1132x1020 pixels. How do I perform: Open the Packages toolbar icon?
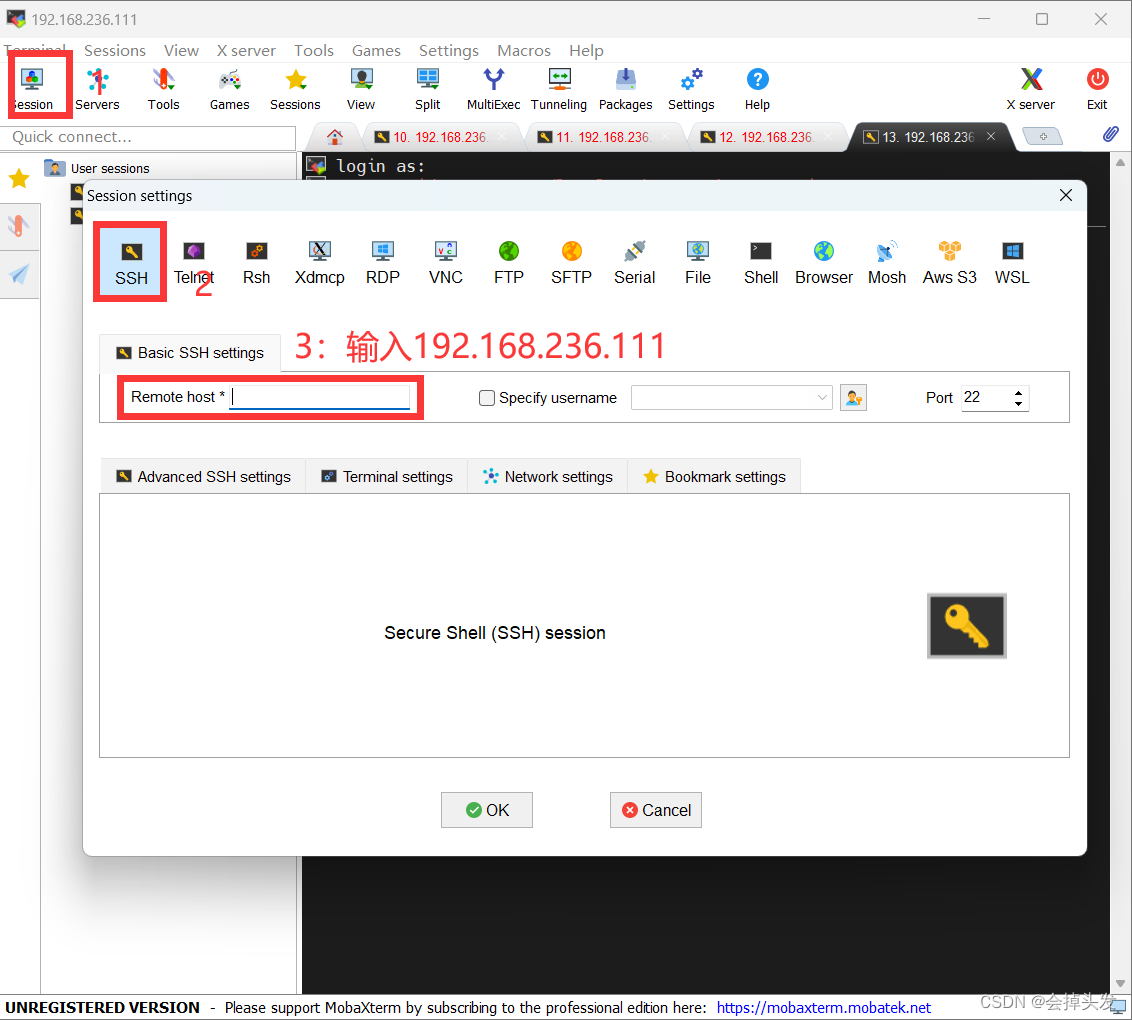coord(625,90)
